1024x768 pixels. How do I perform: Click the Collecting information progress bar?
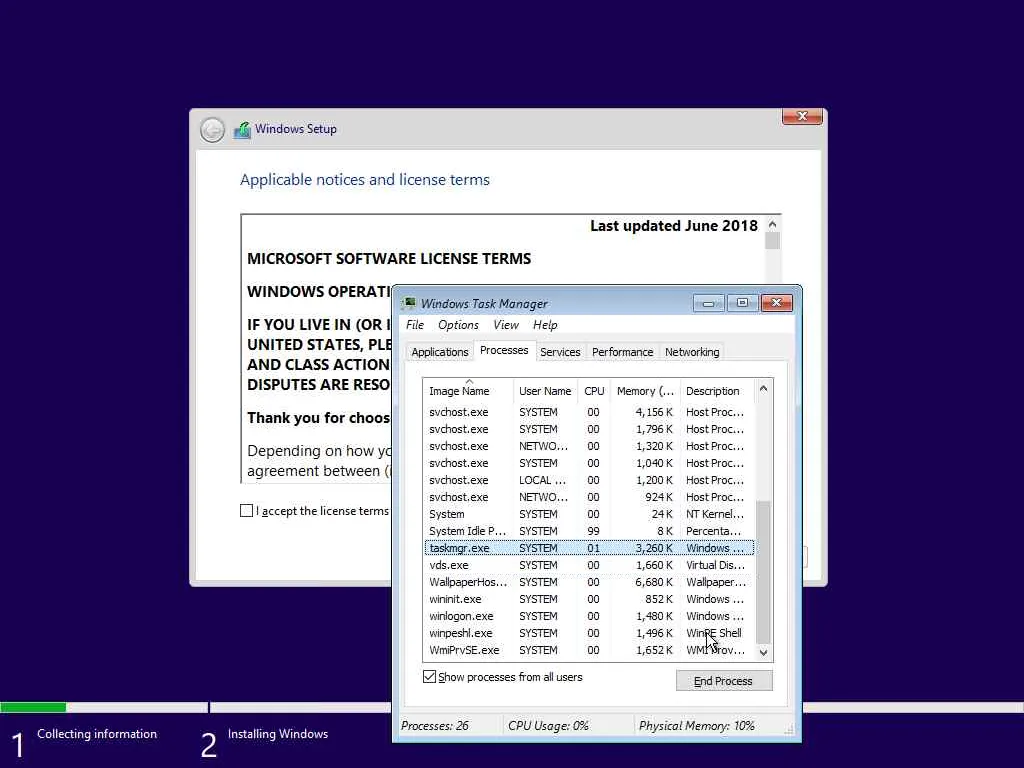[104, 707]
